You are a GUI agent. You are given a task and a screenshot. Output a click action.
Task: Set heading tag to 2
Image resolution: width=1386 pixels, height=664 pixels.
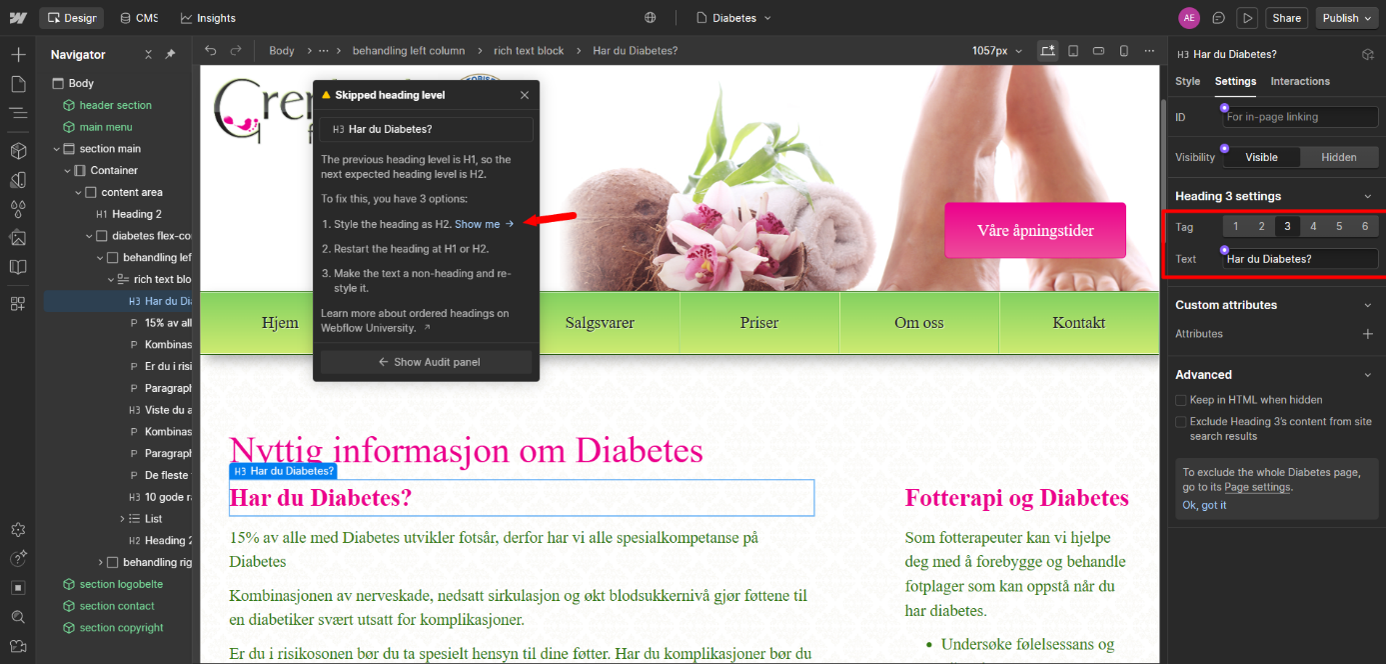1262,227
